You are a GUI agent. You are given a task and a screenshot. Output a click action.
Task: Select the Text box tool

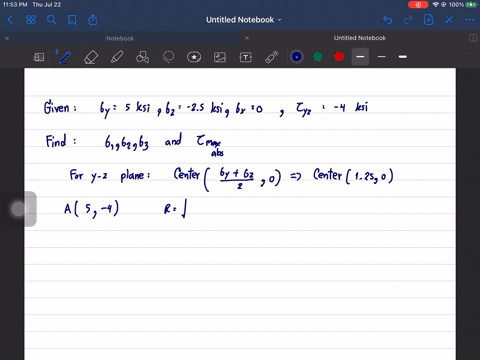[x=246, y=57]
